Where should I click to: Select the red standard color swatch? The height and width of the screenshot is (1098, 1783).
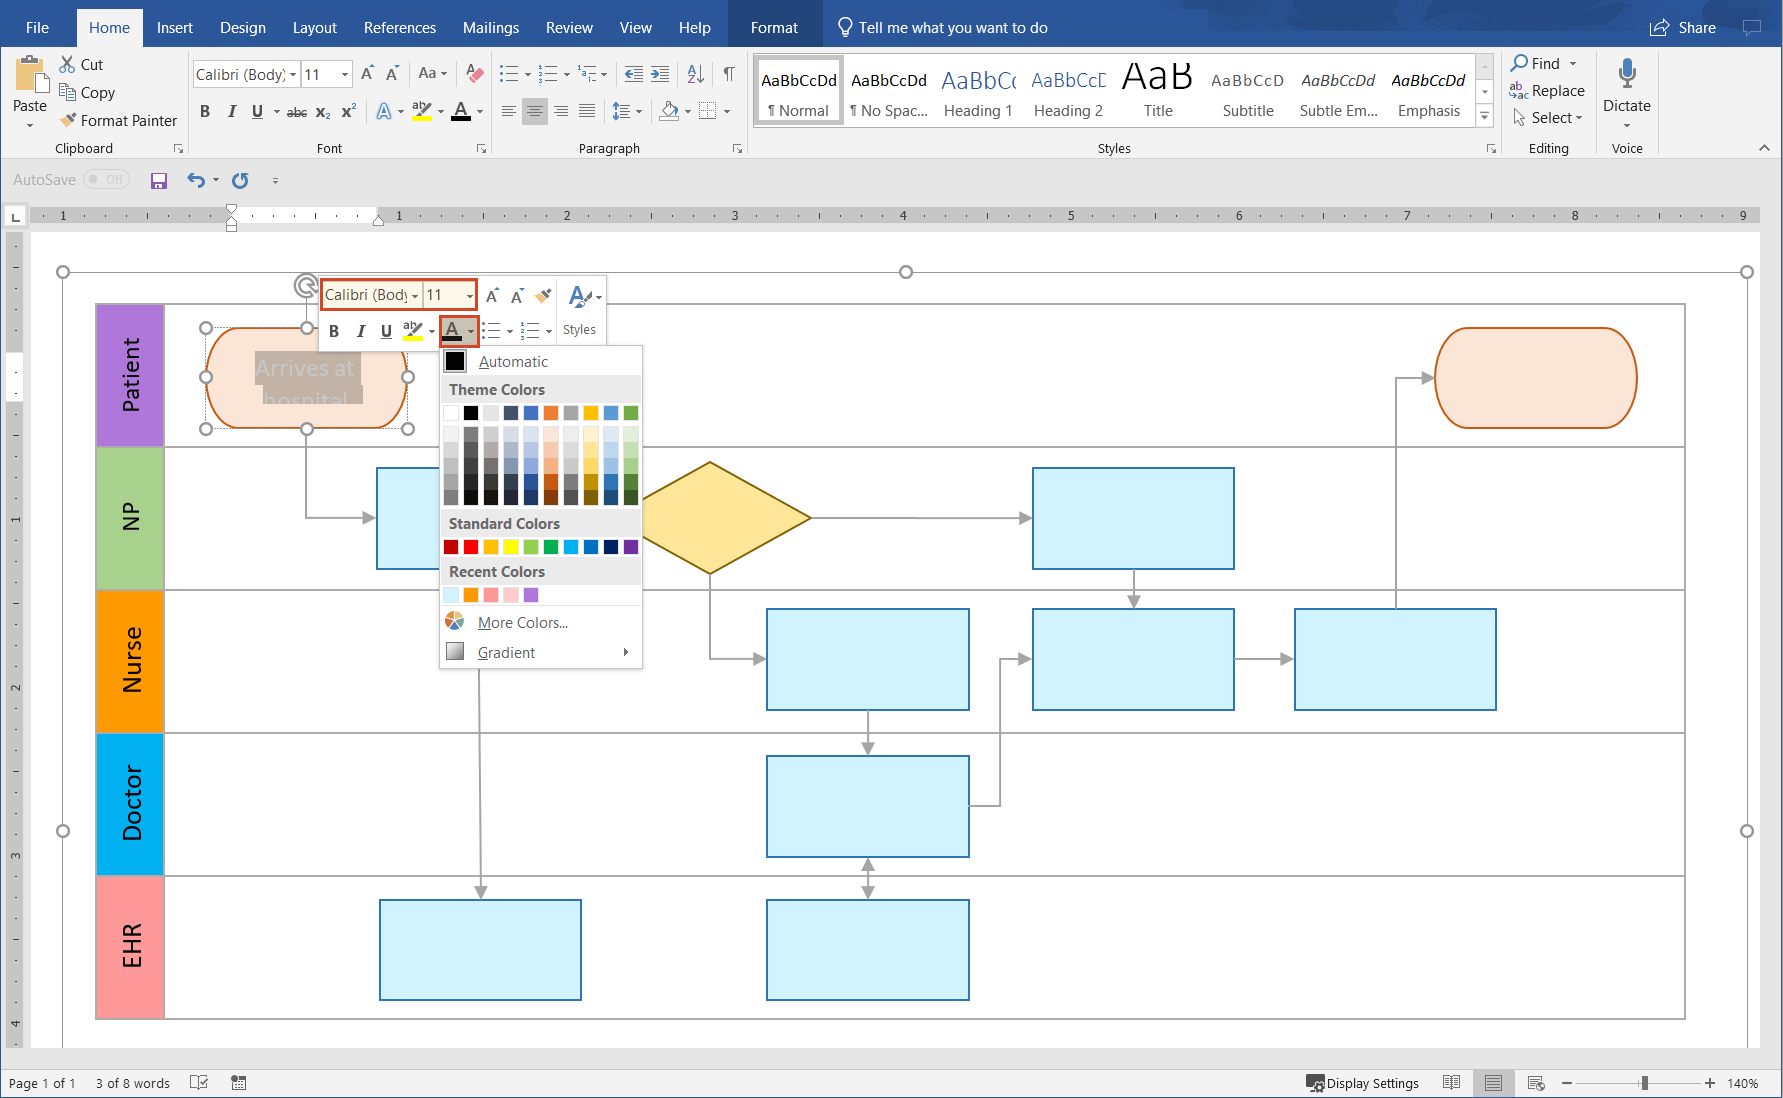(x=471, y=547)
